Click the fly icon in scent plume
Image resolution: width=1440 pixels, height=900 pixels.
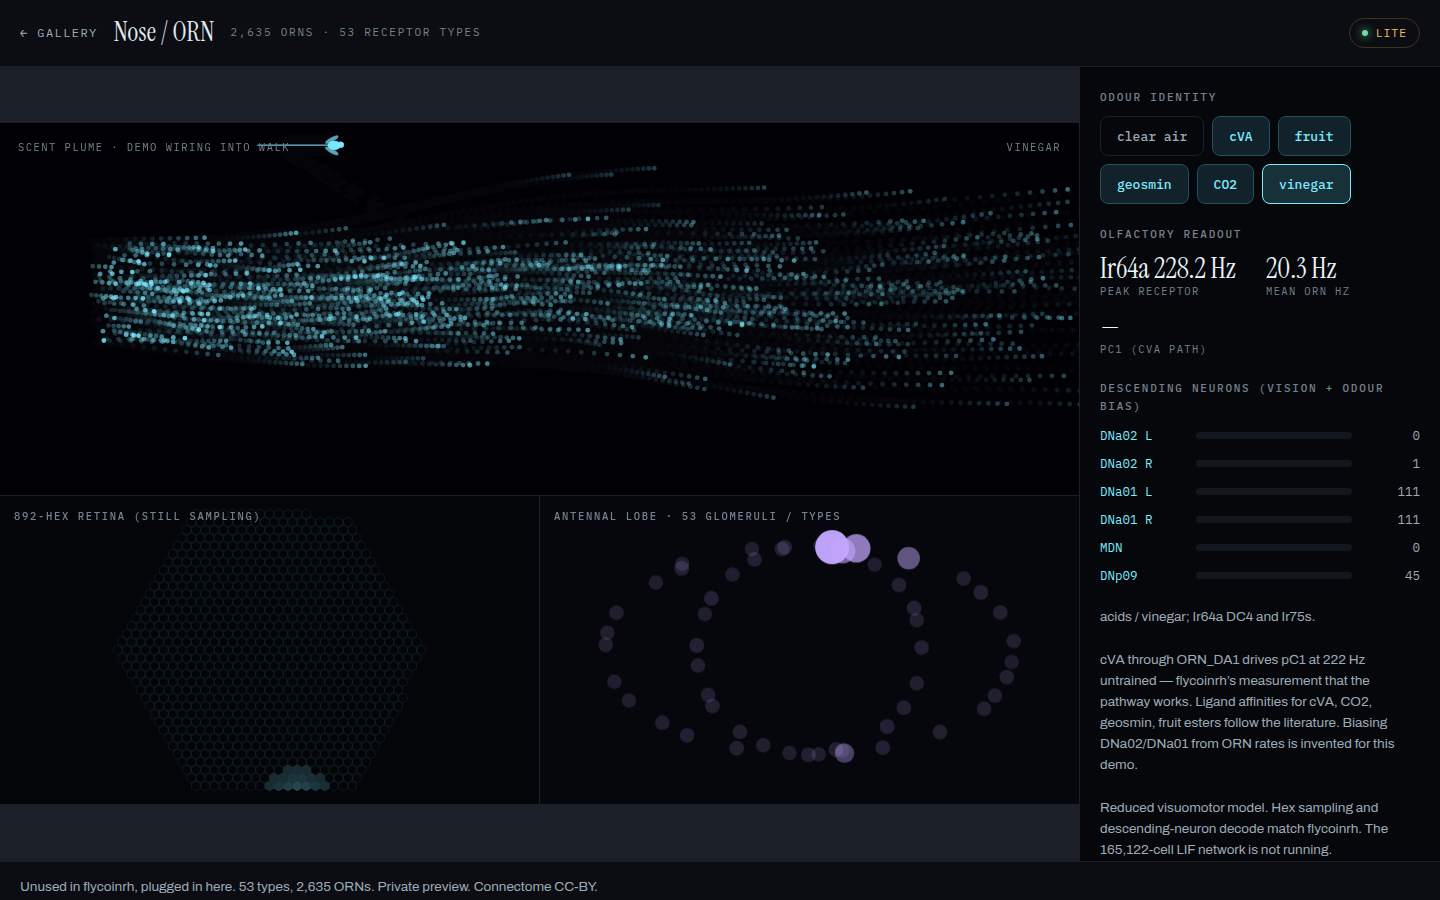(x=335, y=145)
